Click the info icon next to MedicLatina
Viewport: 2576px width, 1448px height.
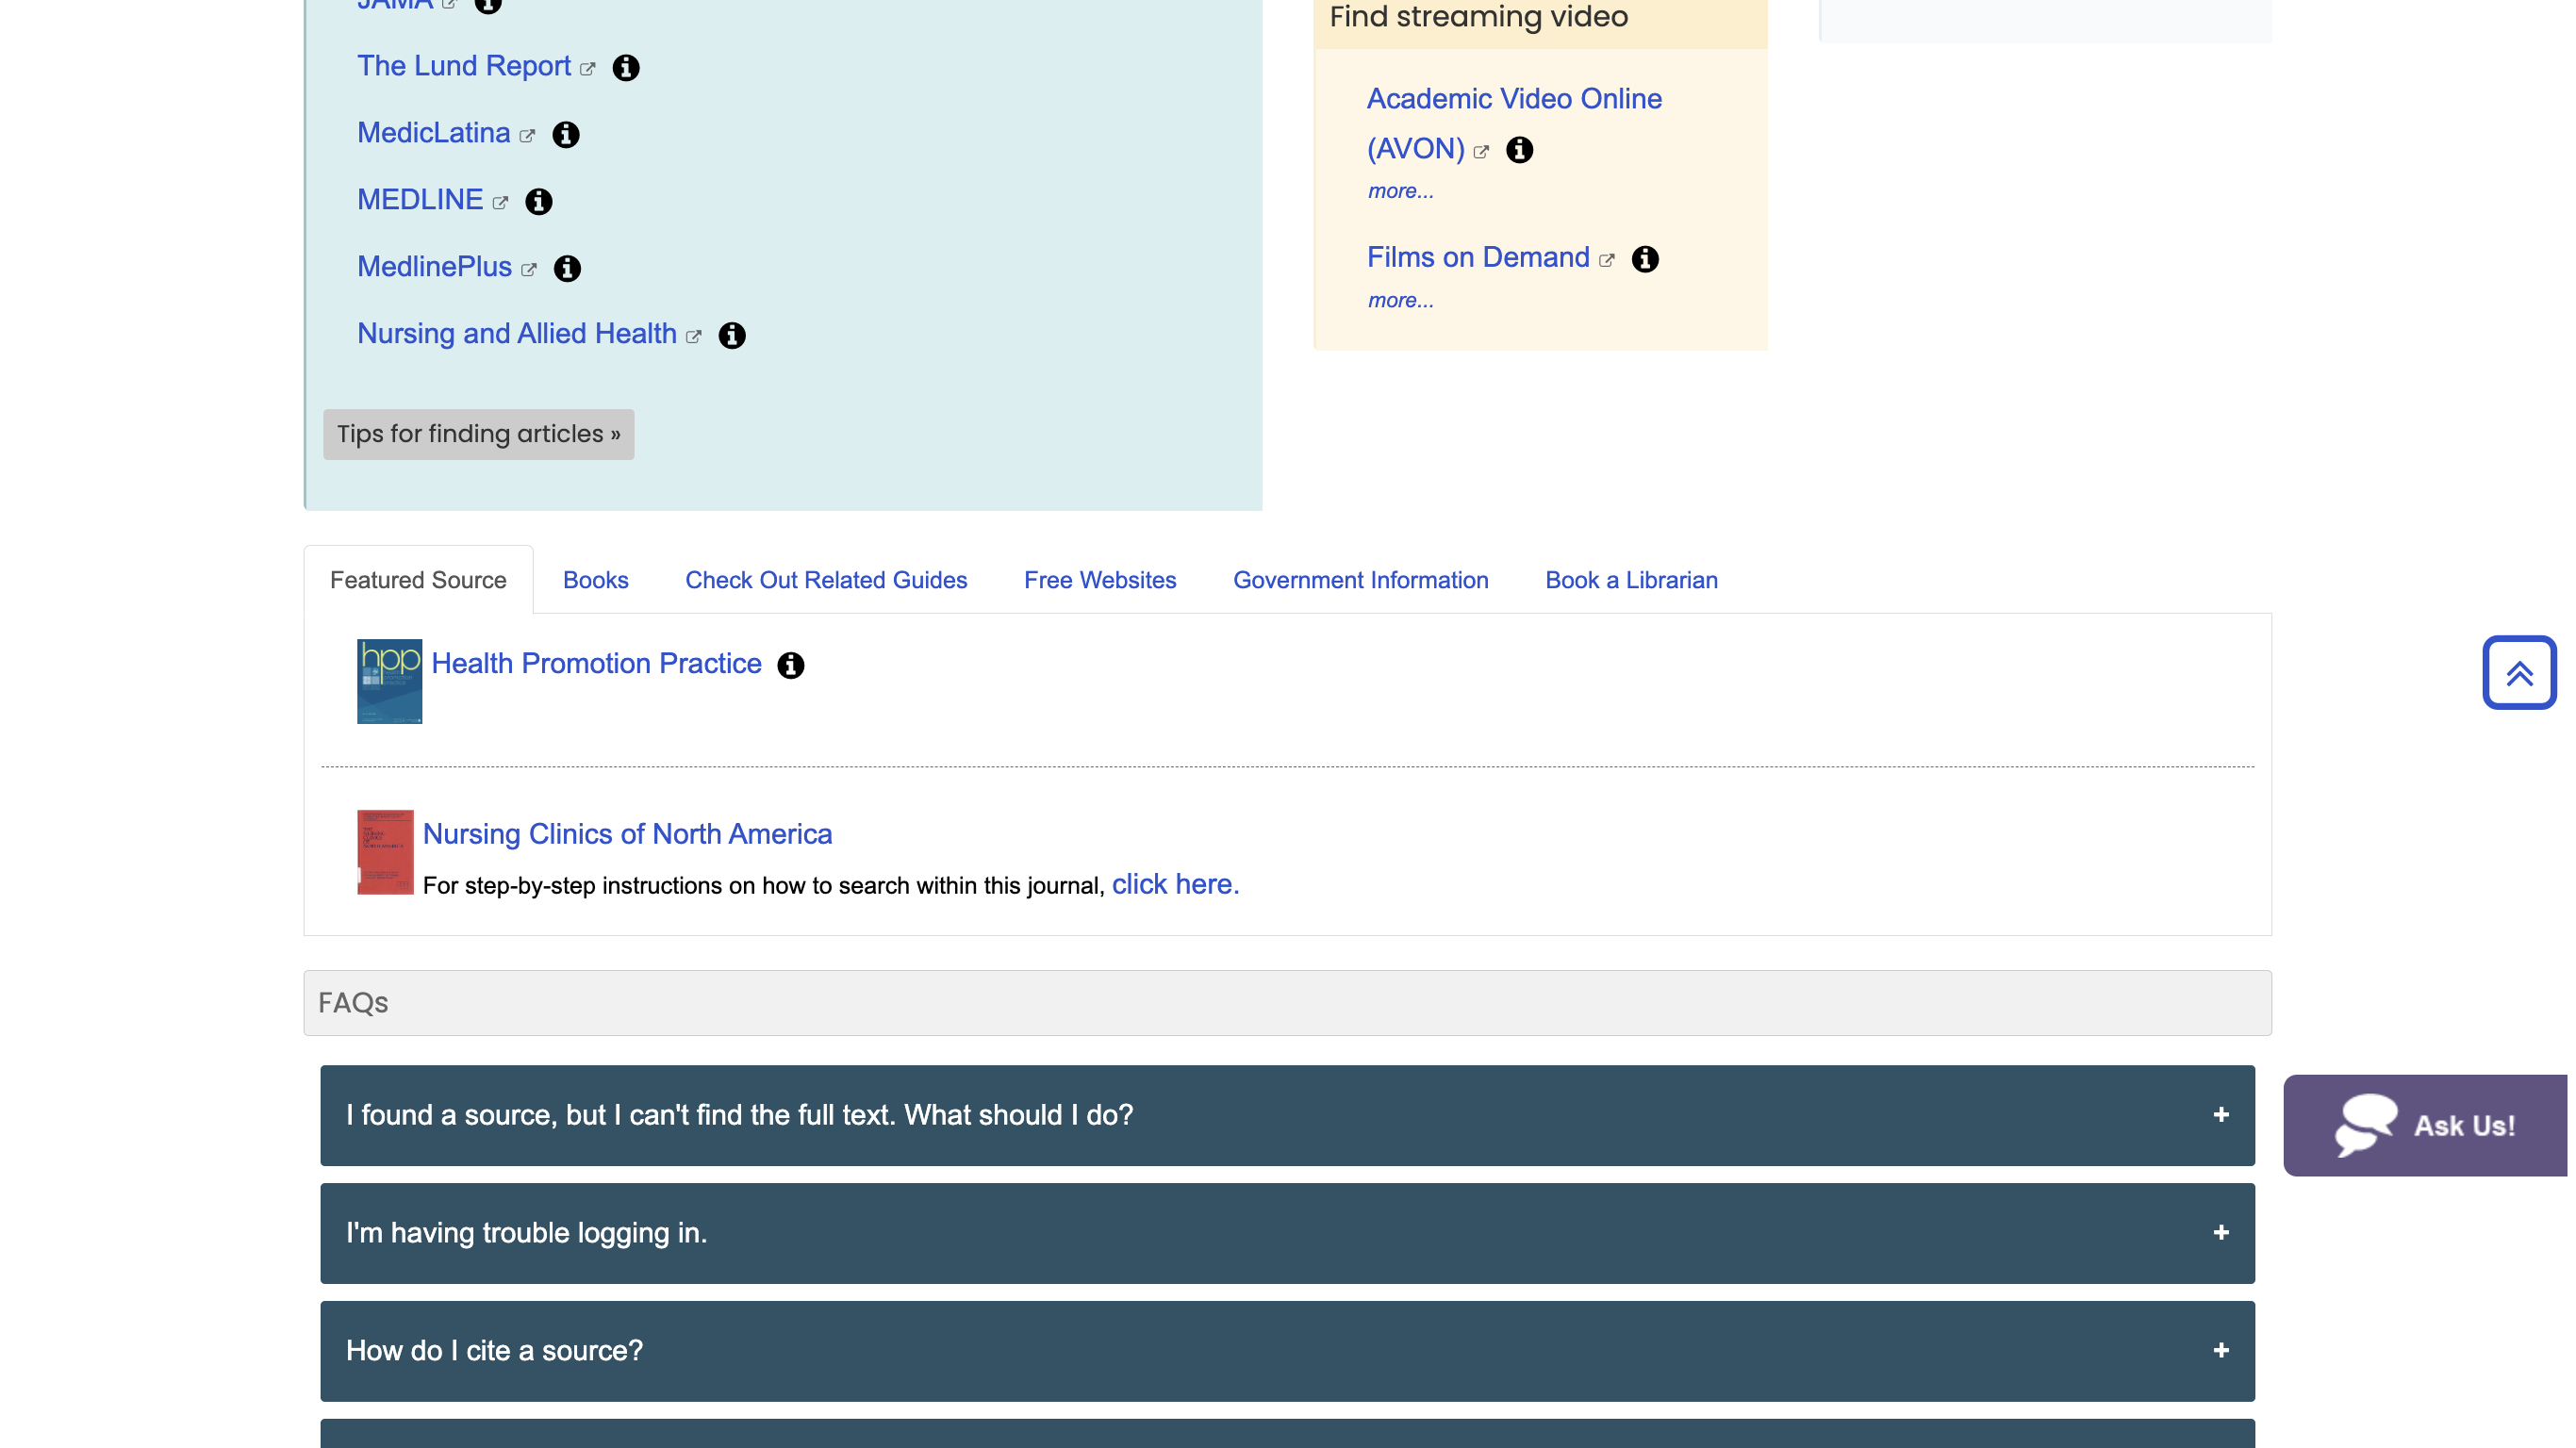click(565, 135)
